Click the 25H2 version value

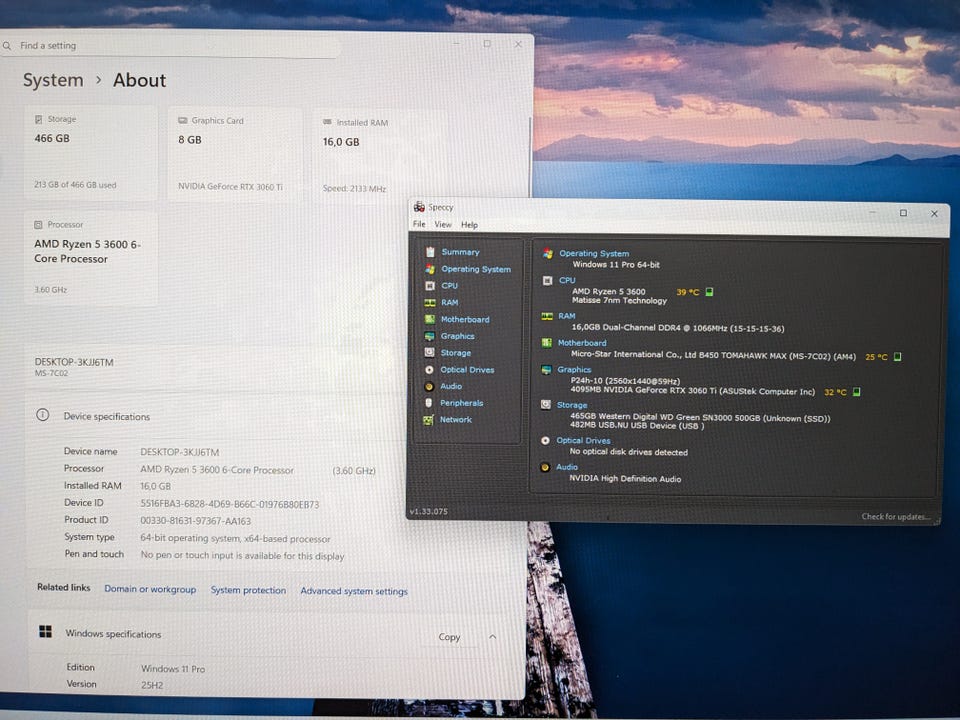[152, 685]
